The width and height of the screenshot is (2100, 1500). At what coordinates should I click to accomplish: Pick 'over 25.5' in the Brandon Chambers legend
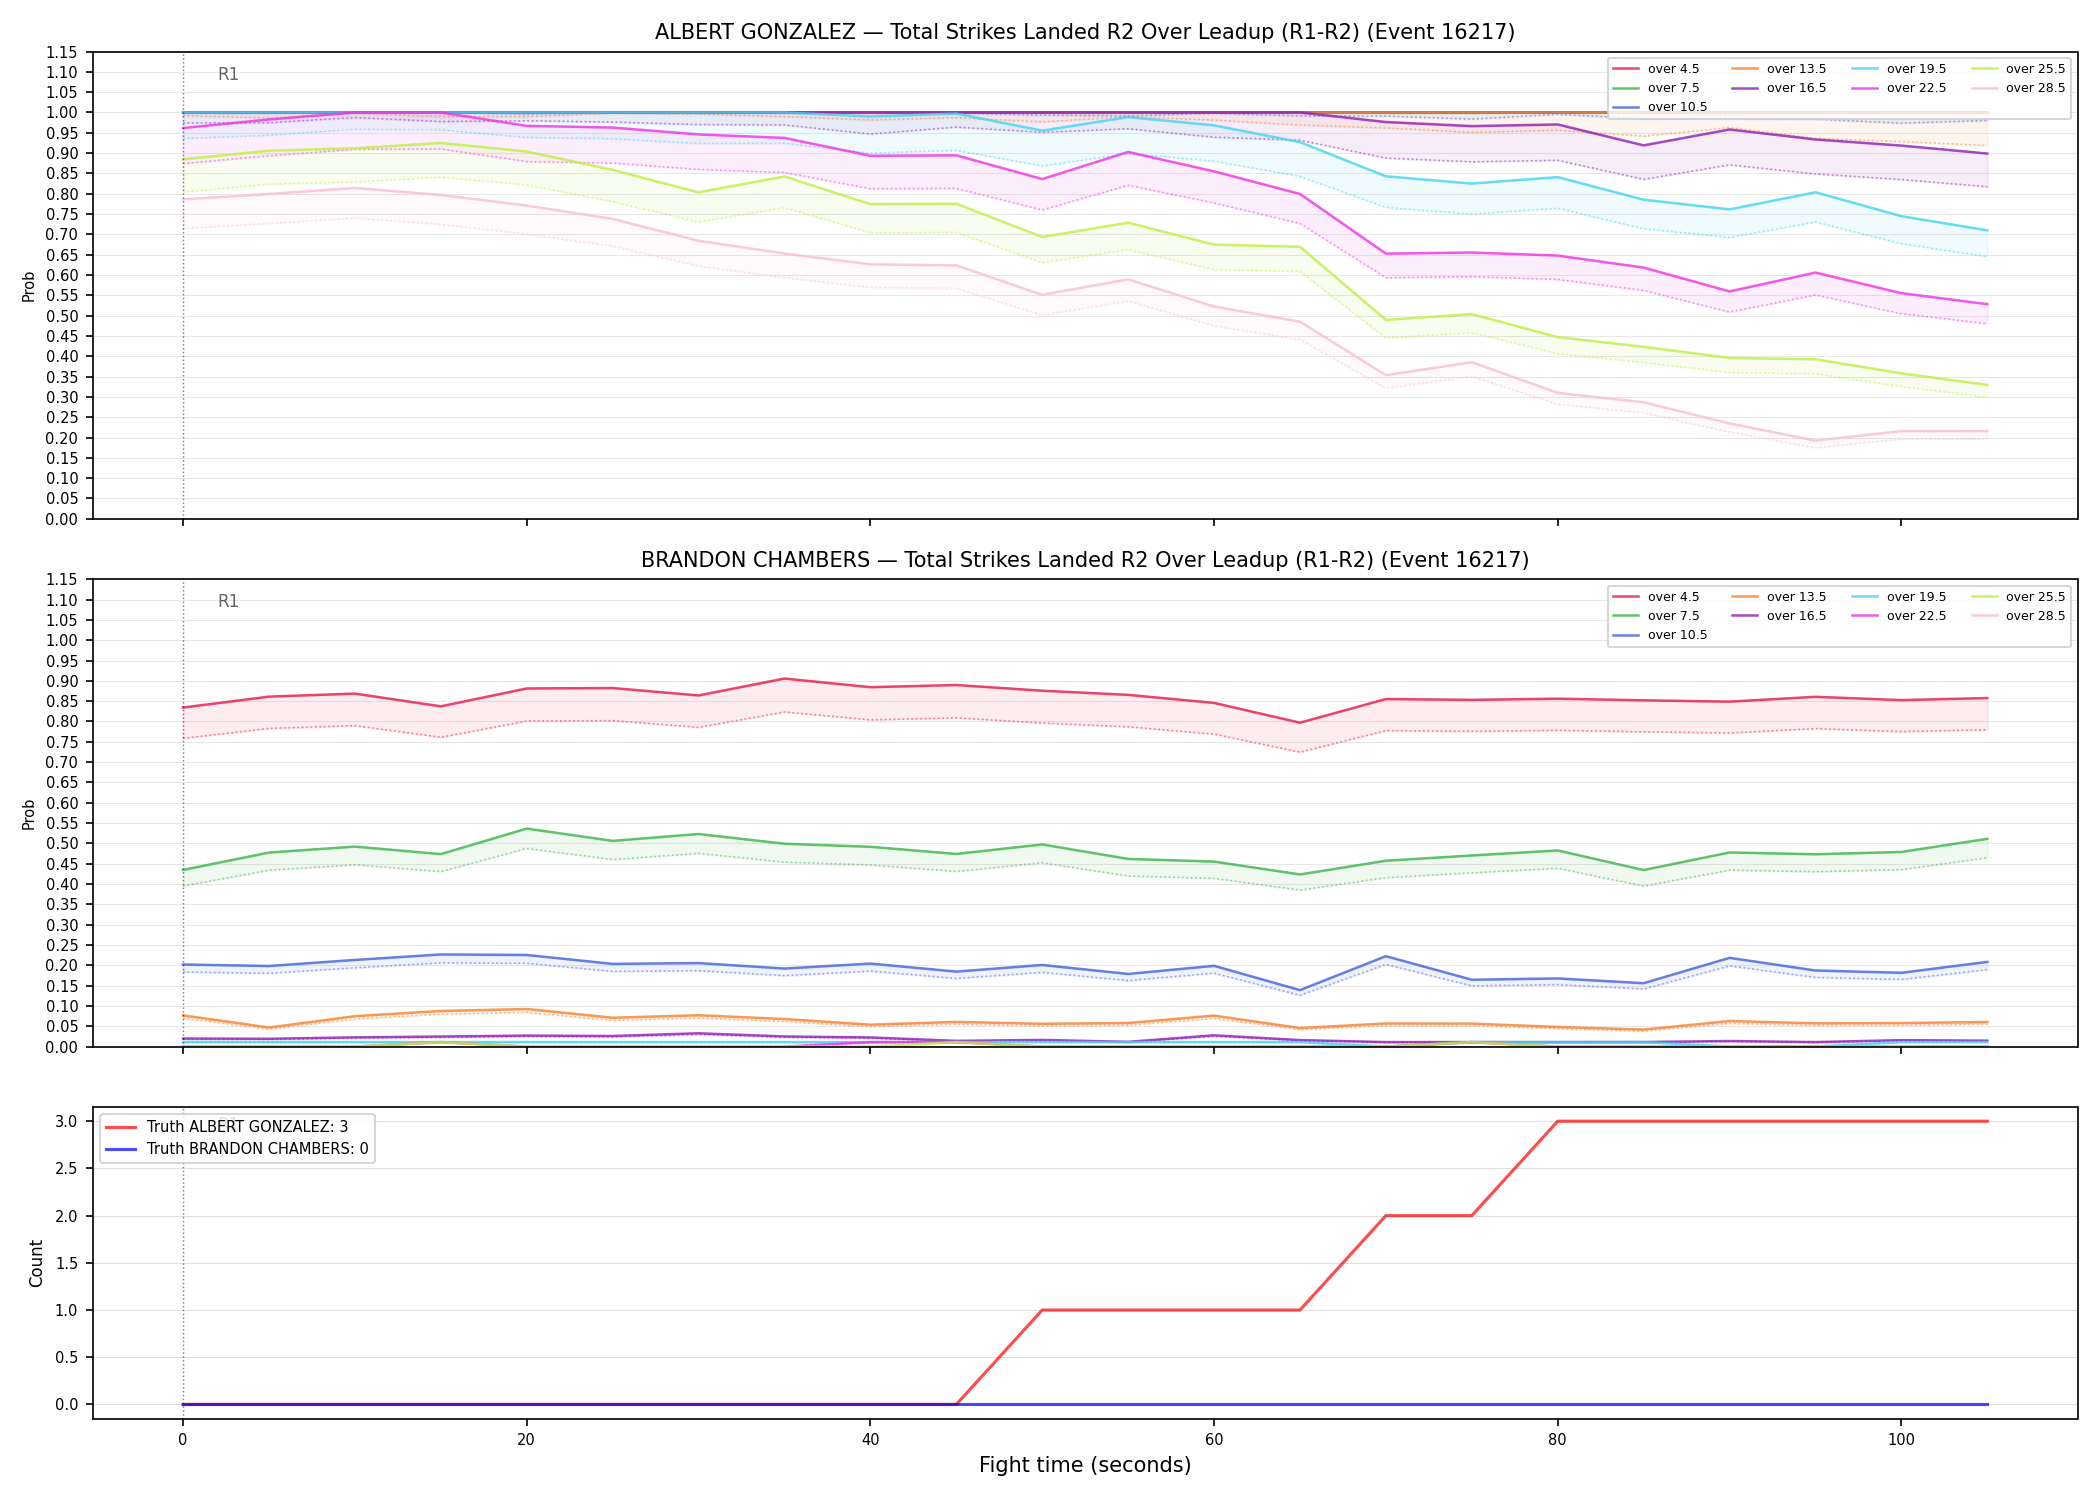(2018, 597)
